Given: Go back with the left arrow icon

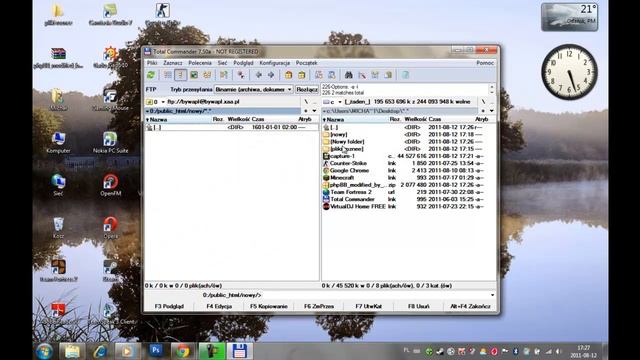Looking at the screenshot, I should click(x=258, y=75).
